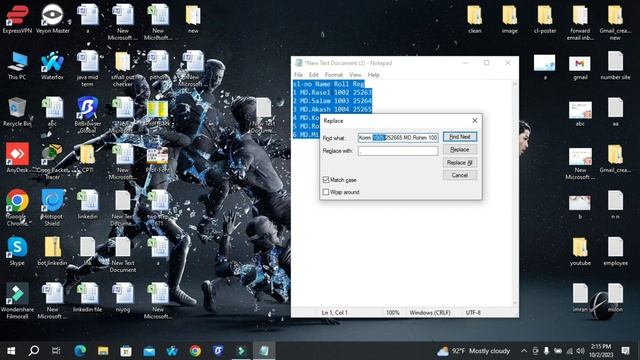This screenshot has width=640, height=360.
Task: Open Microsoft Store from the taskbar
Action: click(x=126, y=351)
